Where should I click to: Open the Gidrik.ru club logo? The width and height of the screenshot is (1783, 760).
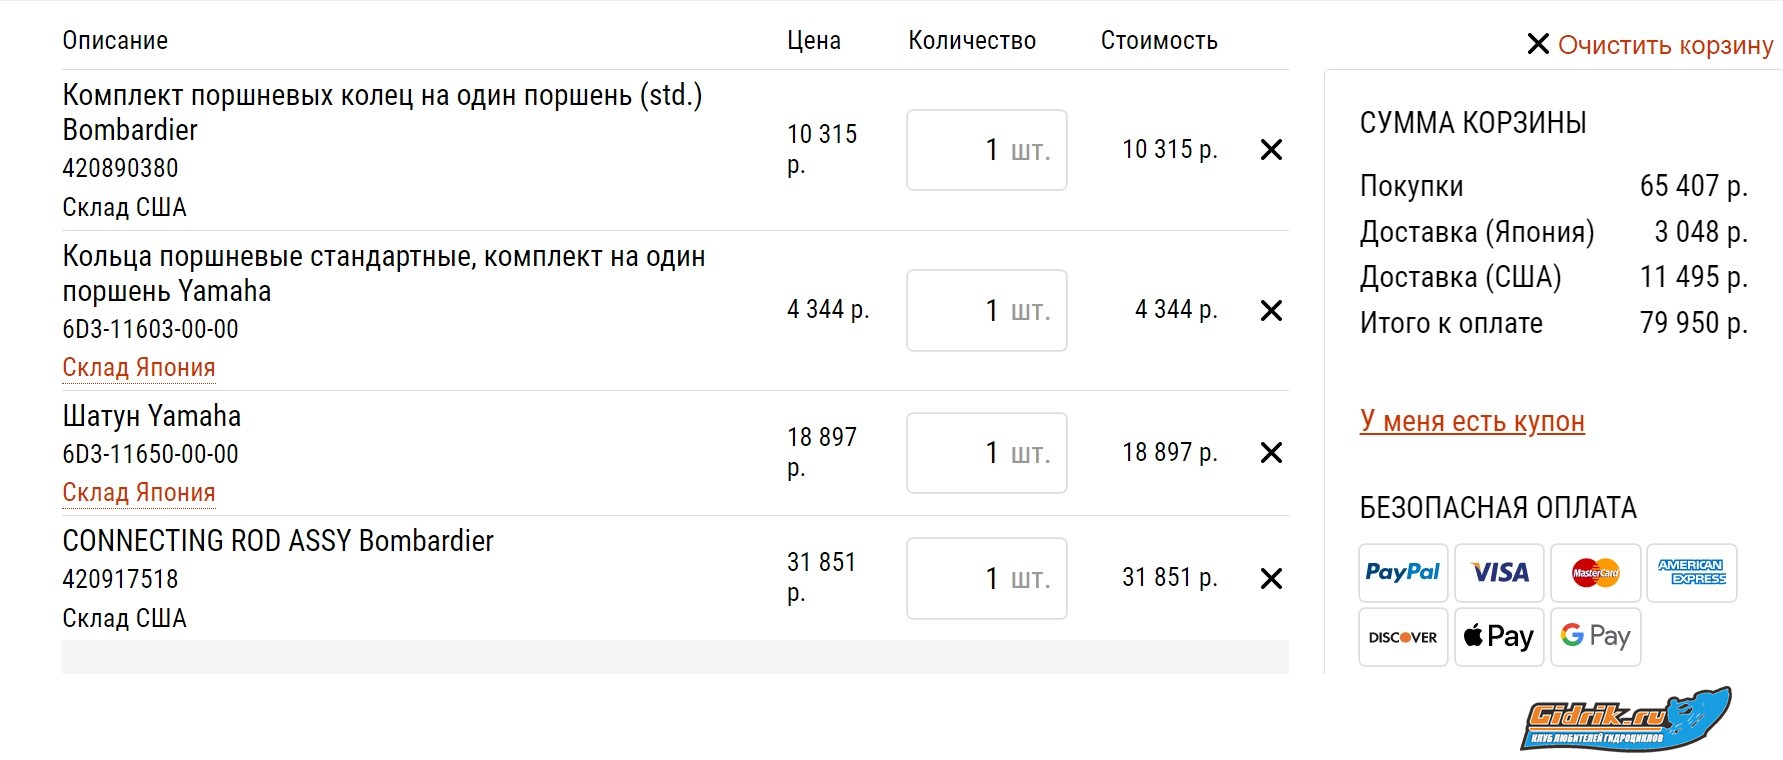click(1625, 720)
